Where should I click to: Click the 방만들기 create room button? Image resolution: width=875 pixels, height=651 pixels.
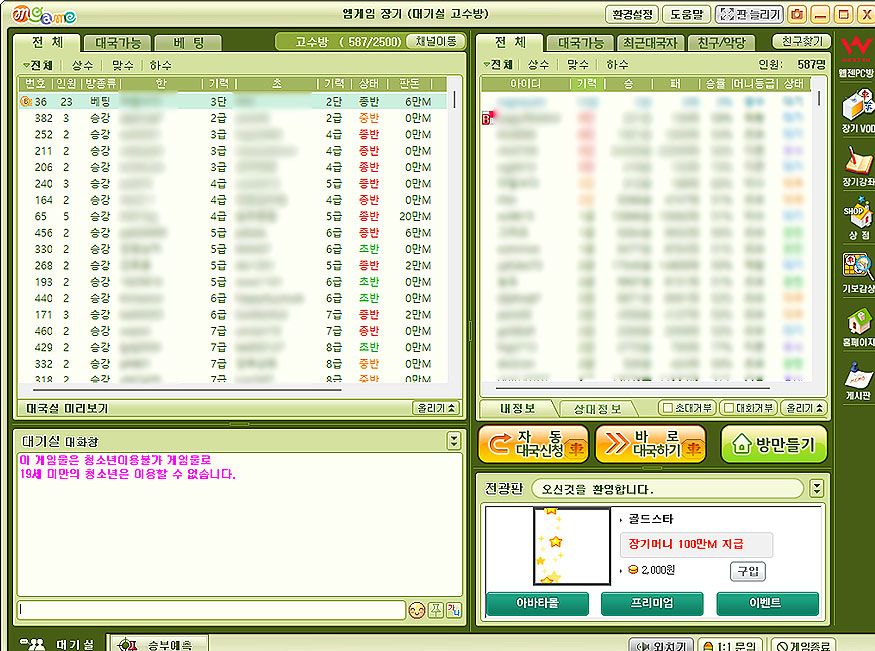[773, 444]
